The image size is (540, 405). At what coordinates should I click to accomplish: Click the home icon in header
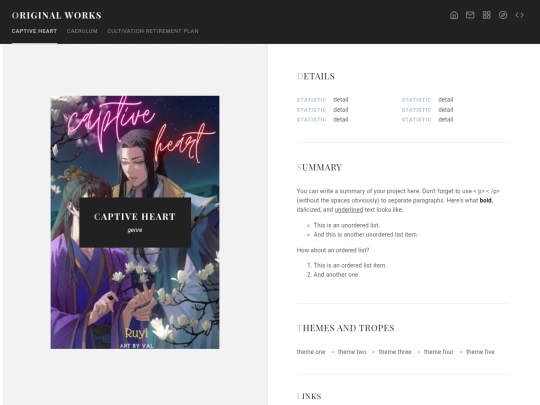pyautogui.click(x=454, y=15)
